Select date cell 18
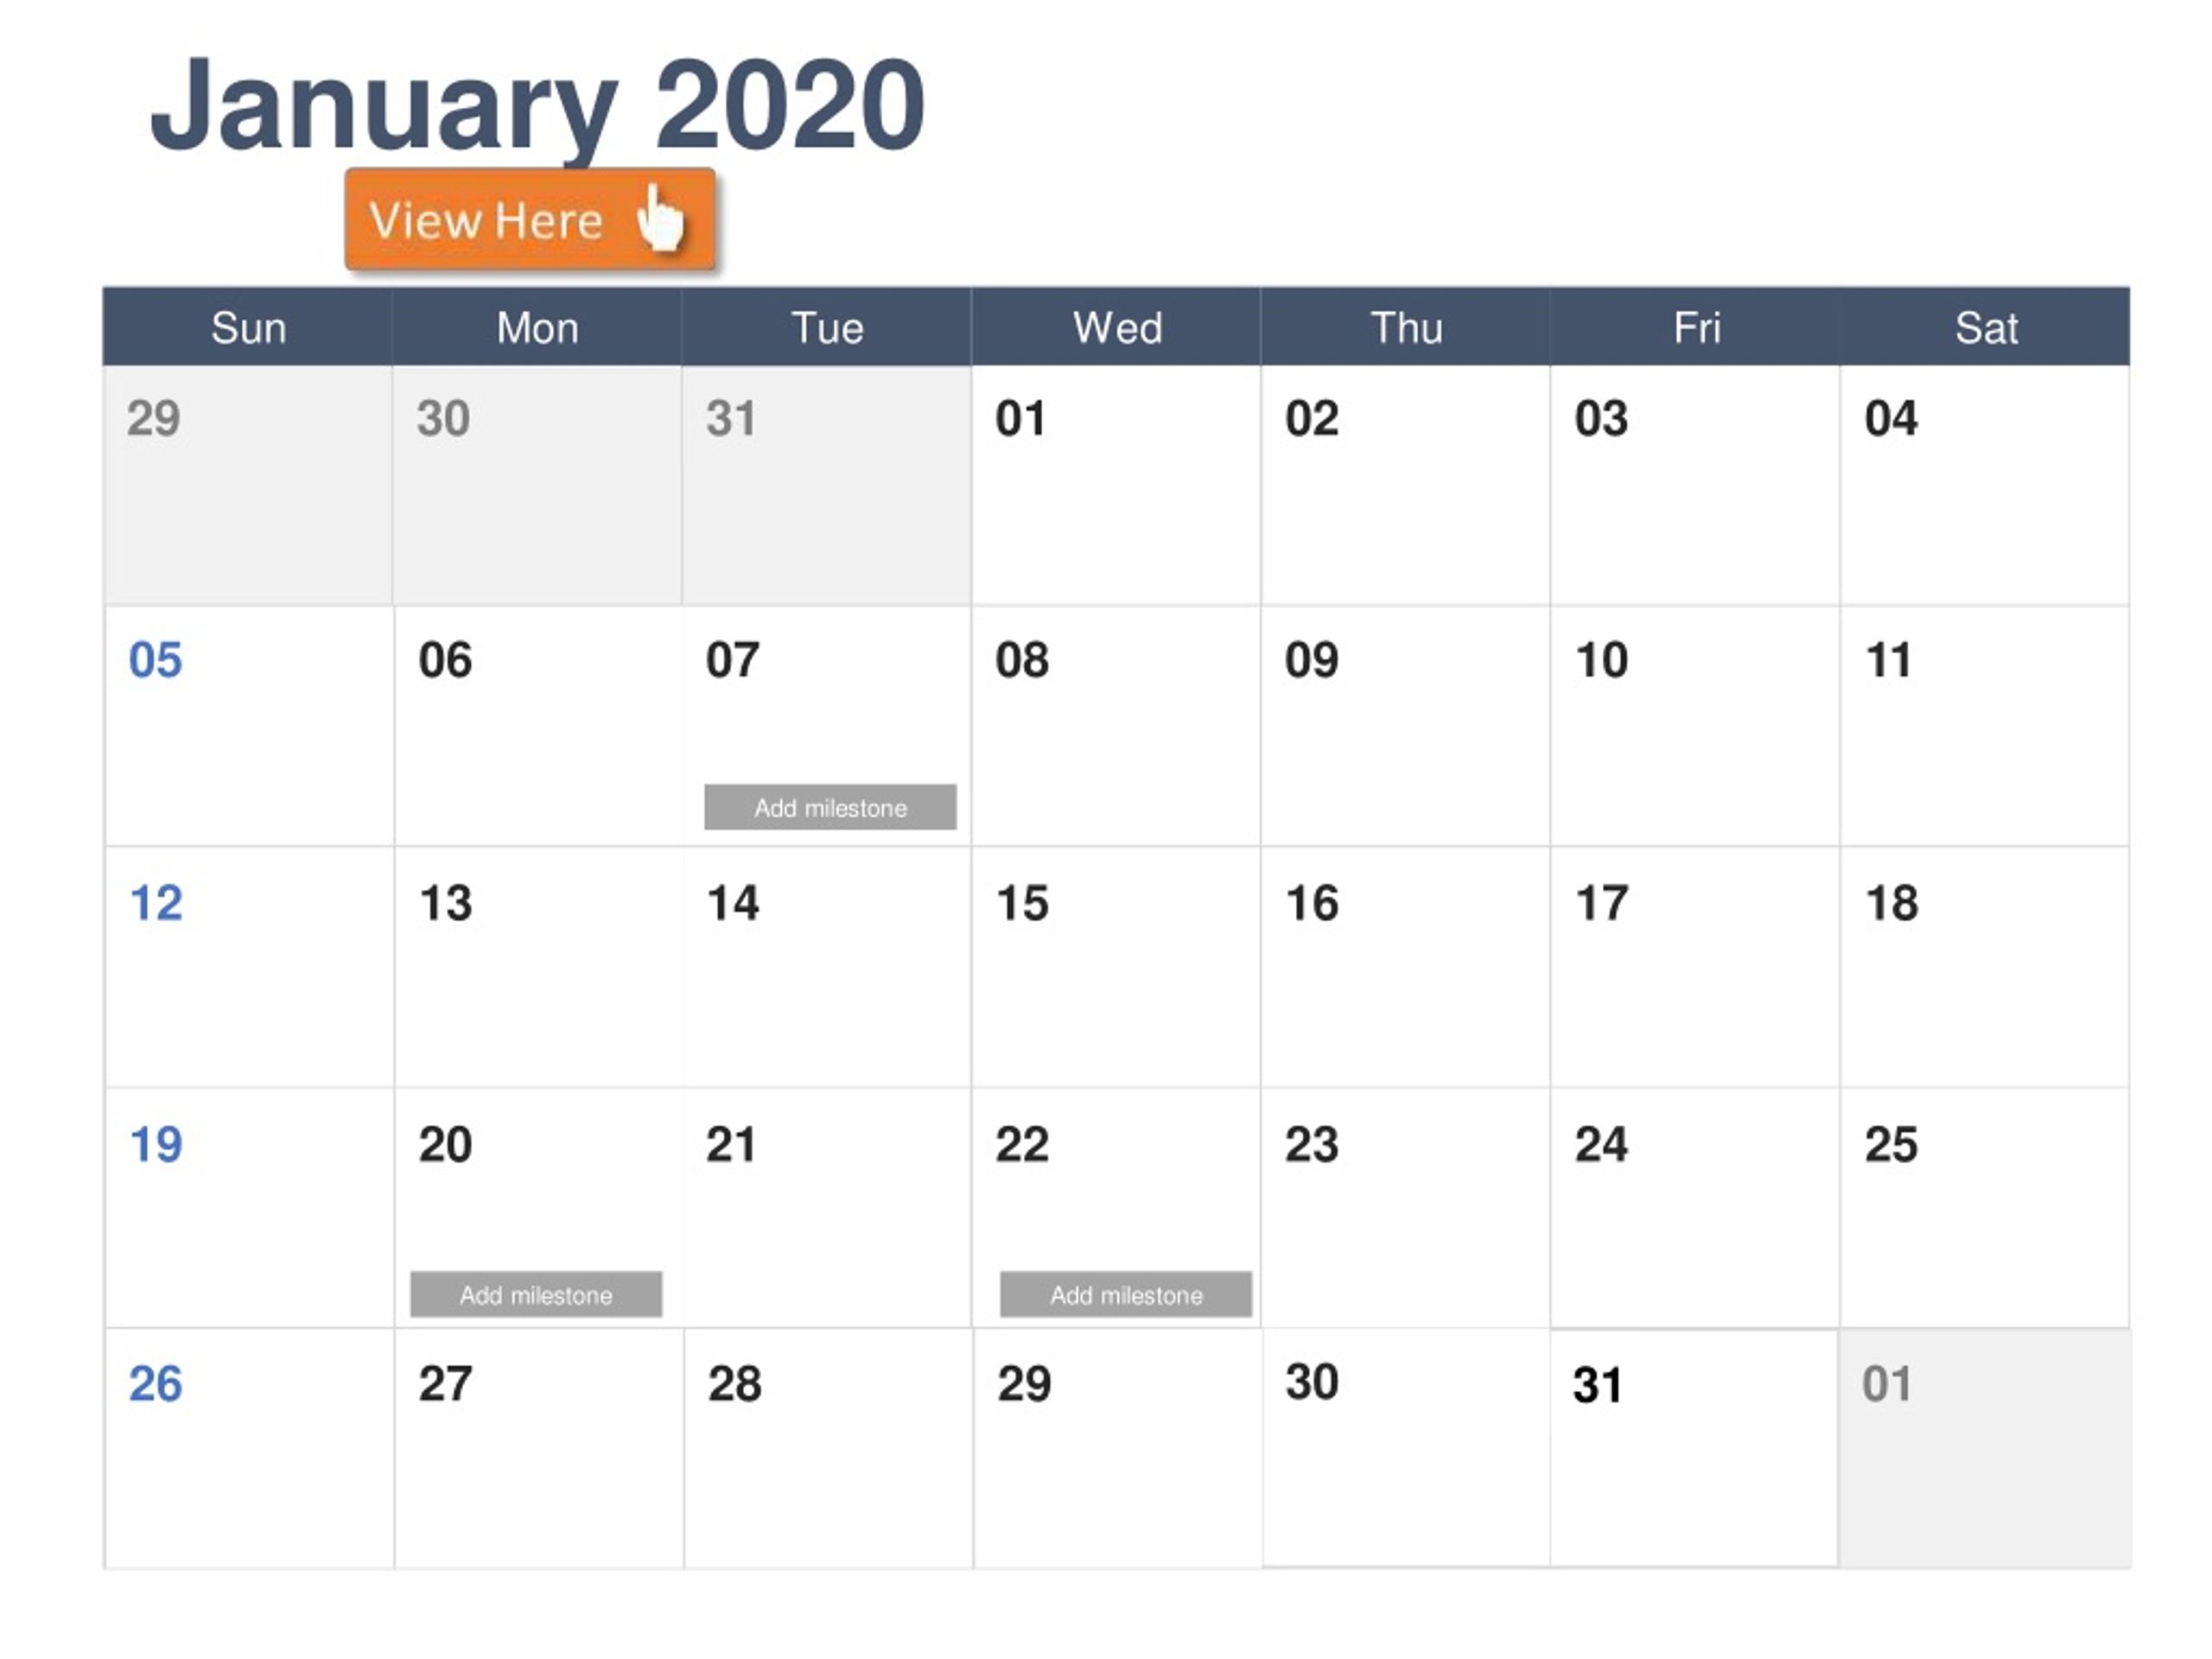 coord(1985,967)
